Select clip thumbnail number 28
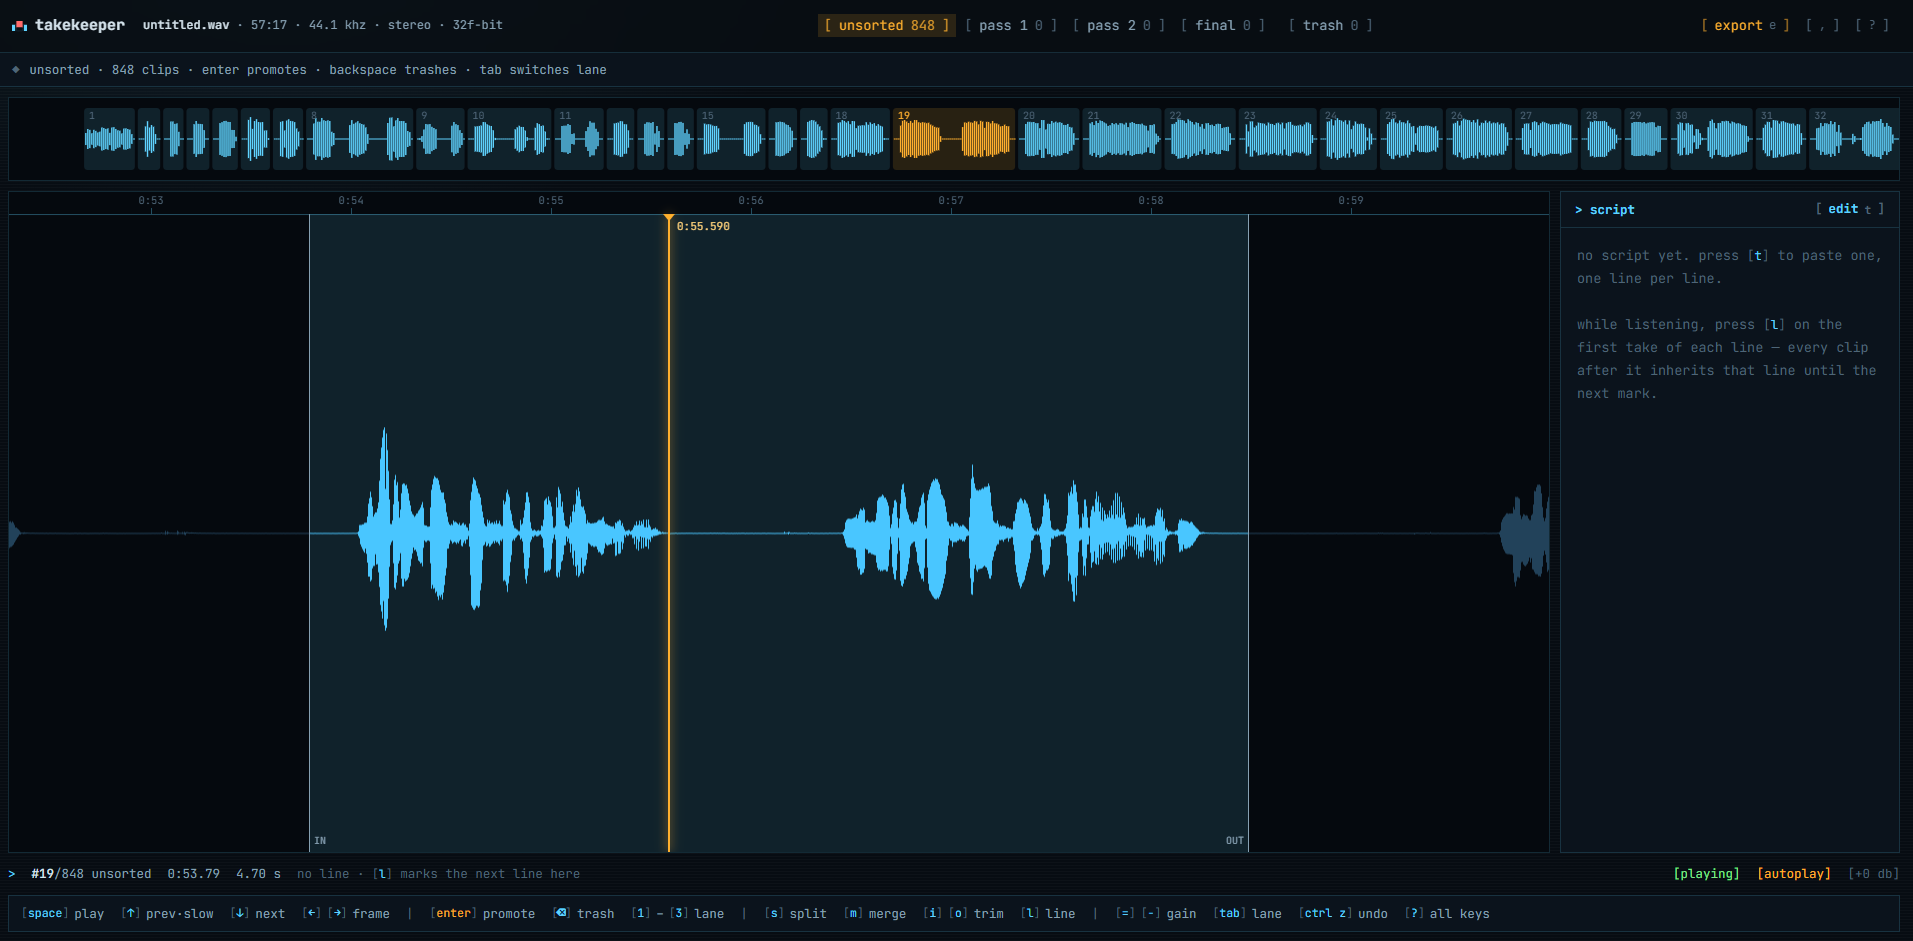1913x941 pixels. (1602, 139)
